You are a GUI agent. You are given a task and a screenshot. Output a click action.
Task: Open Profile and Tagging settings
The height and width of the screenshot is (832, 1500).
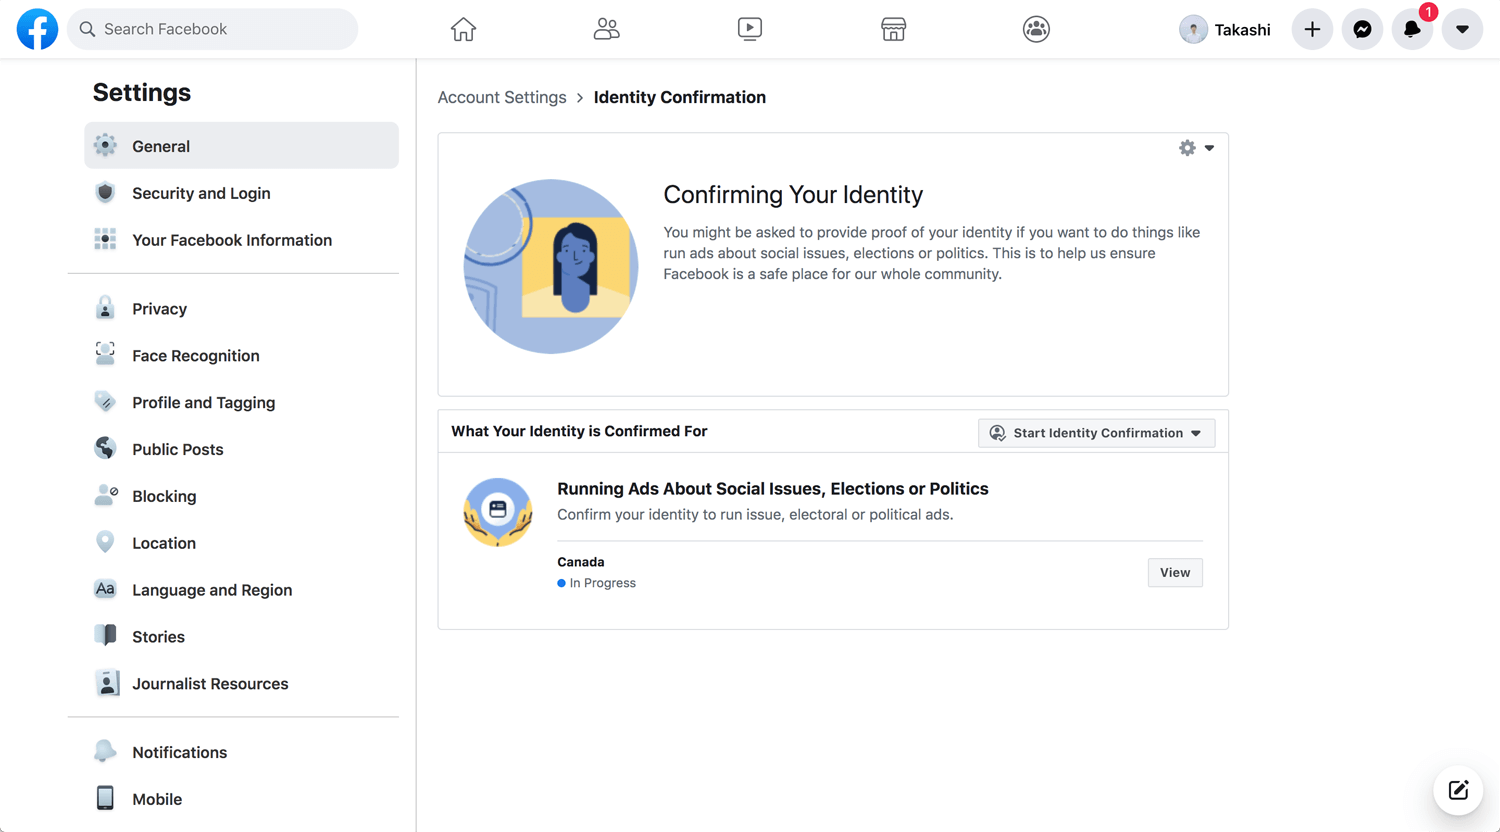tap(242, 403)
